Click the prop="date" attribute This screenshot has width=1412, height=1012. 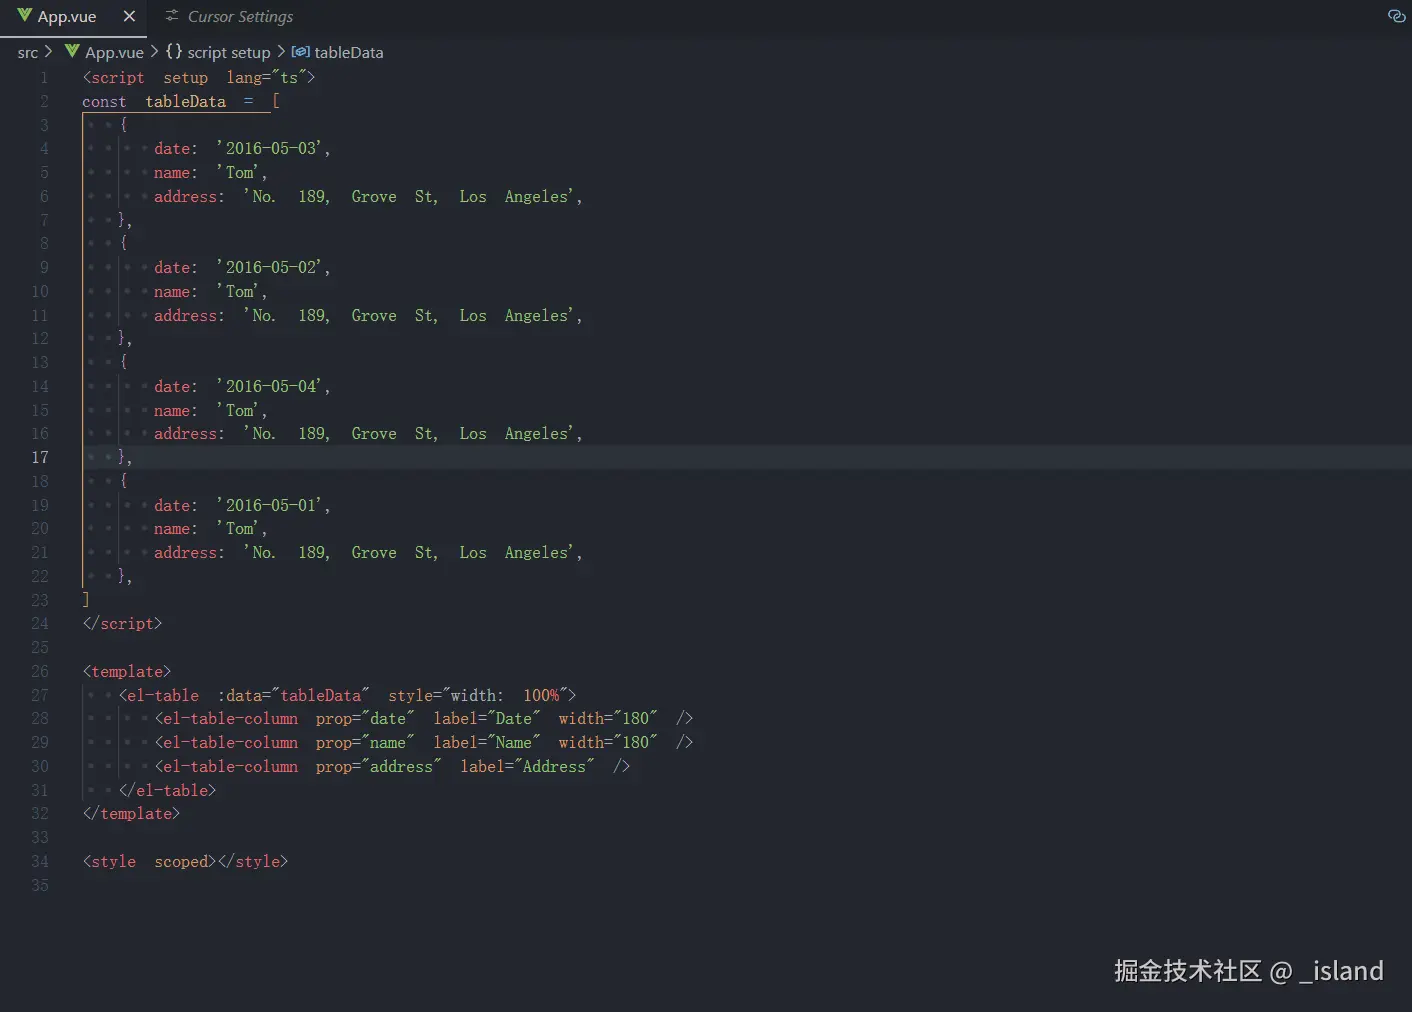point(365,719)
